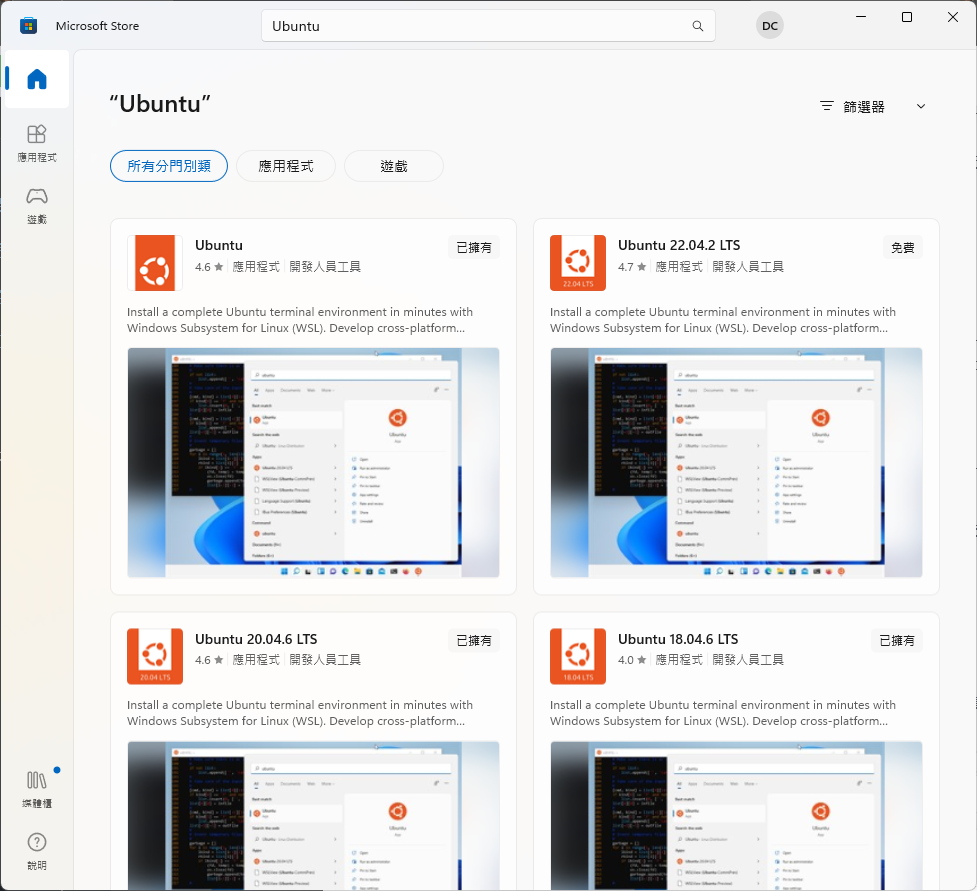
Task: Click the 4.7 rating on Ubuntu 22.04.2 LTS
Action: click(632, 267)
